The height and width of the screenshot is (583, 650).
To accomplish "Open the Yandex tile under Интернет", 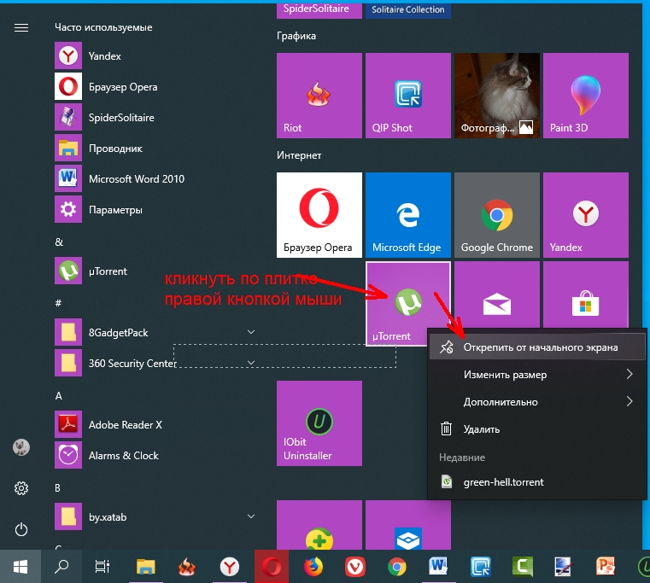I will pyautogui.click(x=586, y=215).
